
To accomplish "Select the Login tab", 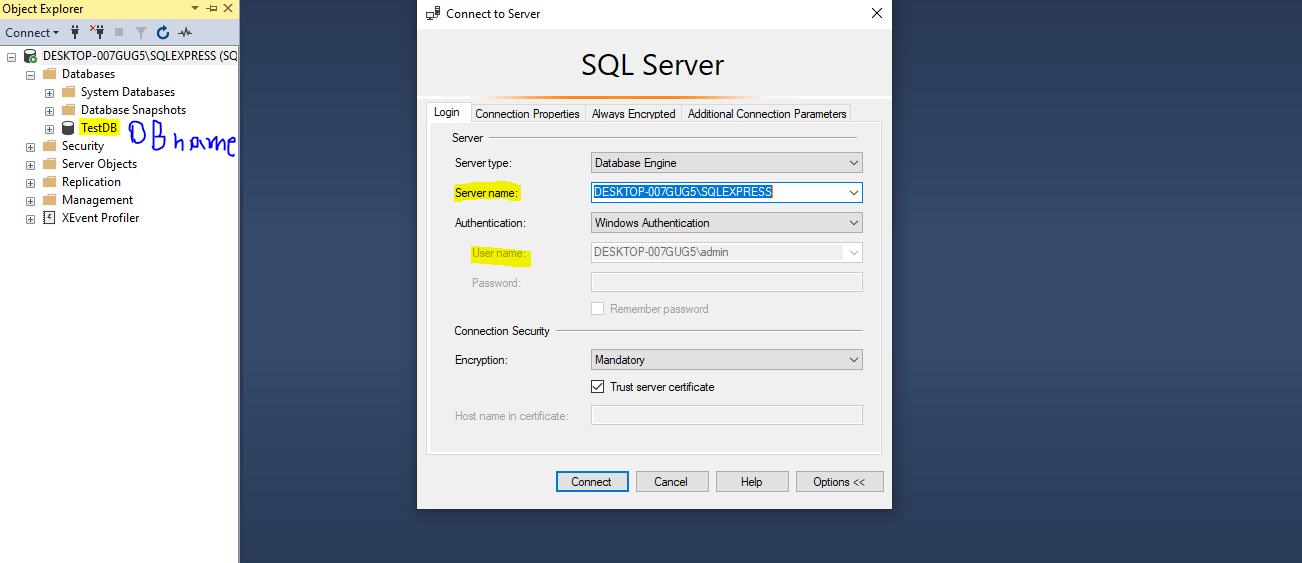I will pyautogui.click(x=447, y=112).
